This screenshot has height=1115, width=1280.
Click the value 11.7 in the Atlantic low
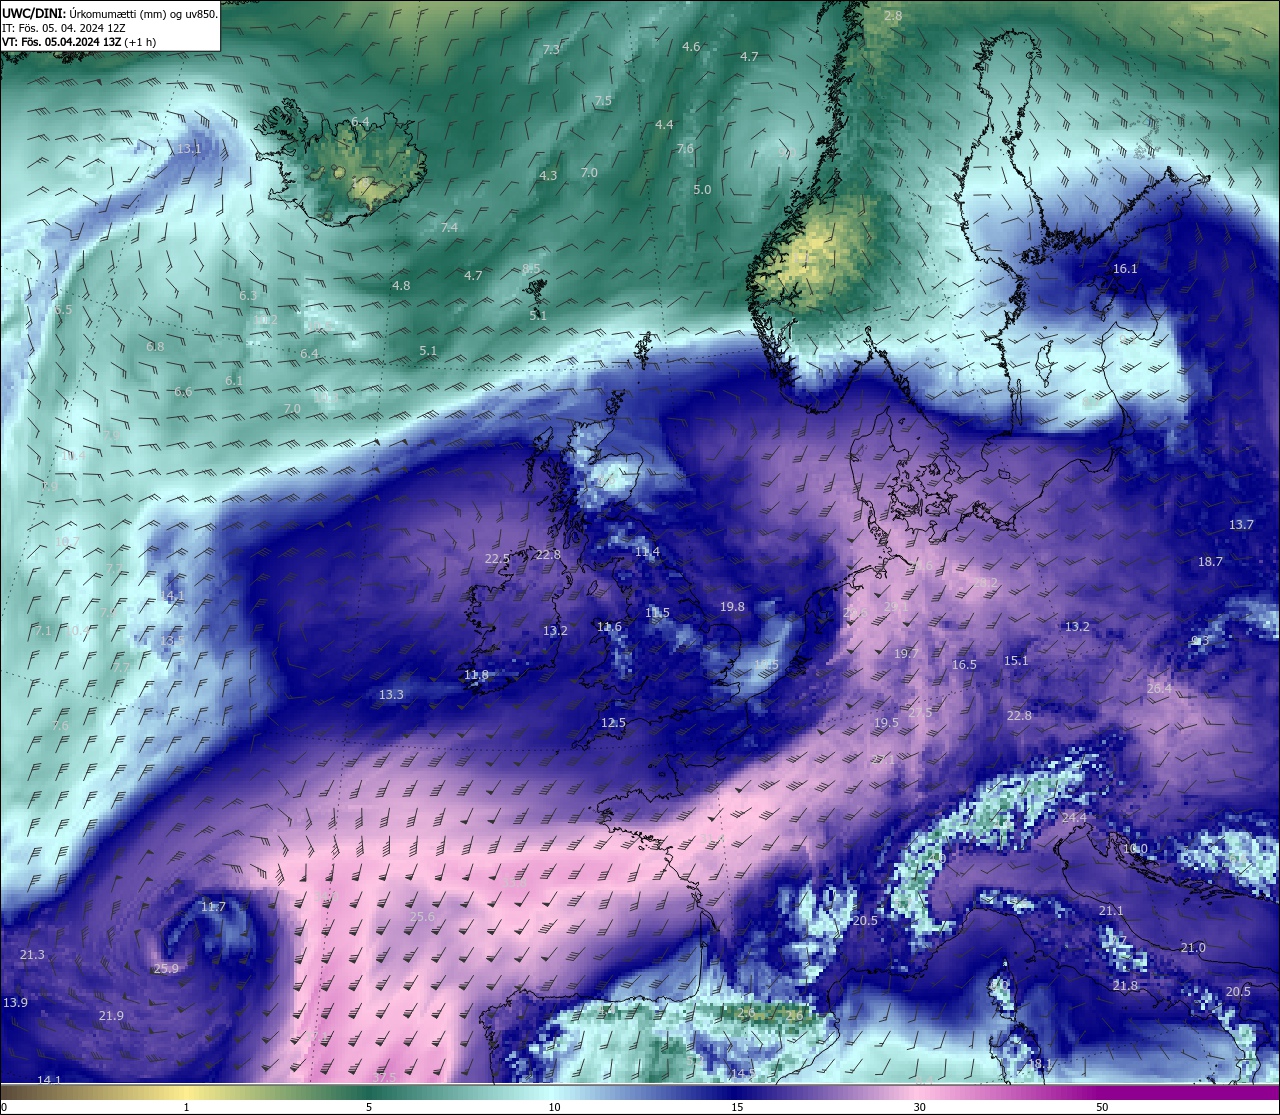(x=213, y=907)
